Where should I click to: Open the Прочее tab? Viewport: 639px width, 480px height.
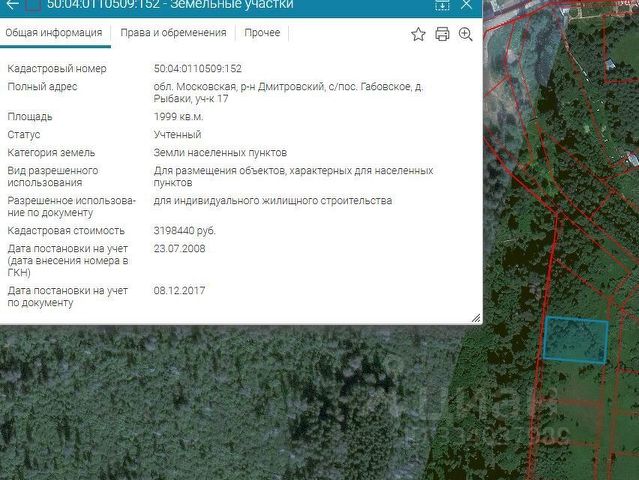(262, 33)
